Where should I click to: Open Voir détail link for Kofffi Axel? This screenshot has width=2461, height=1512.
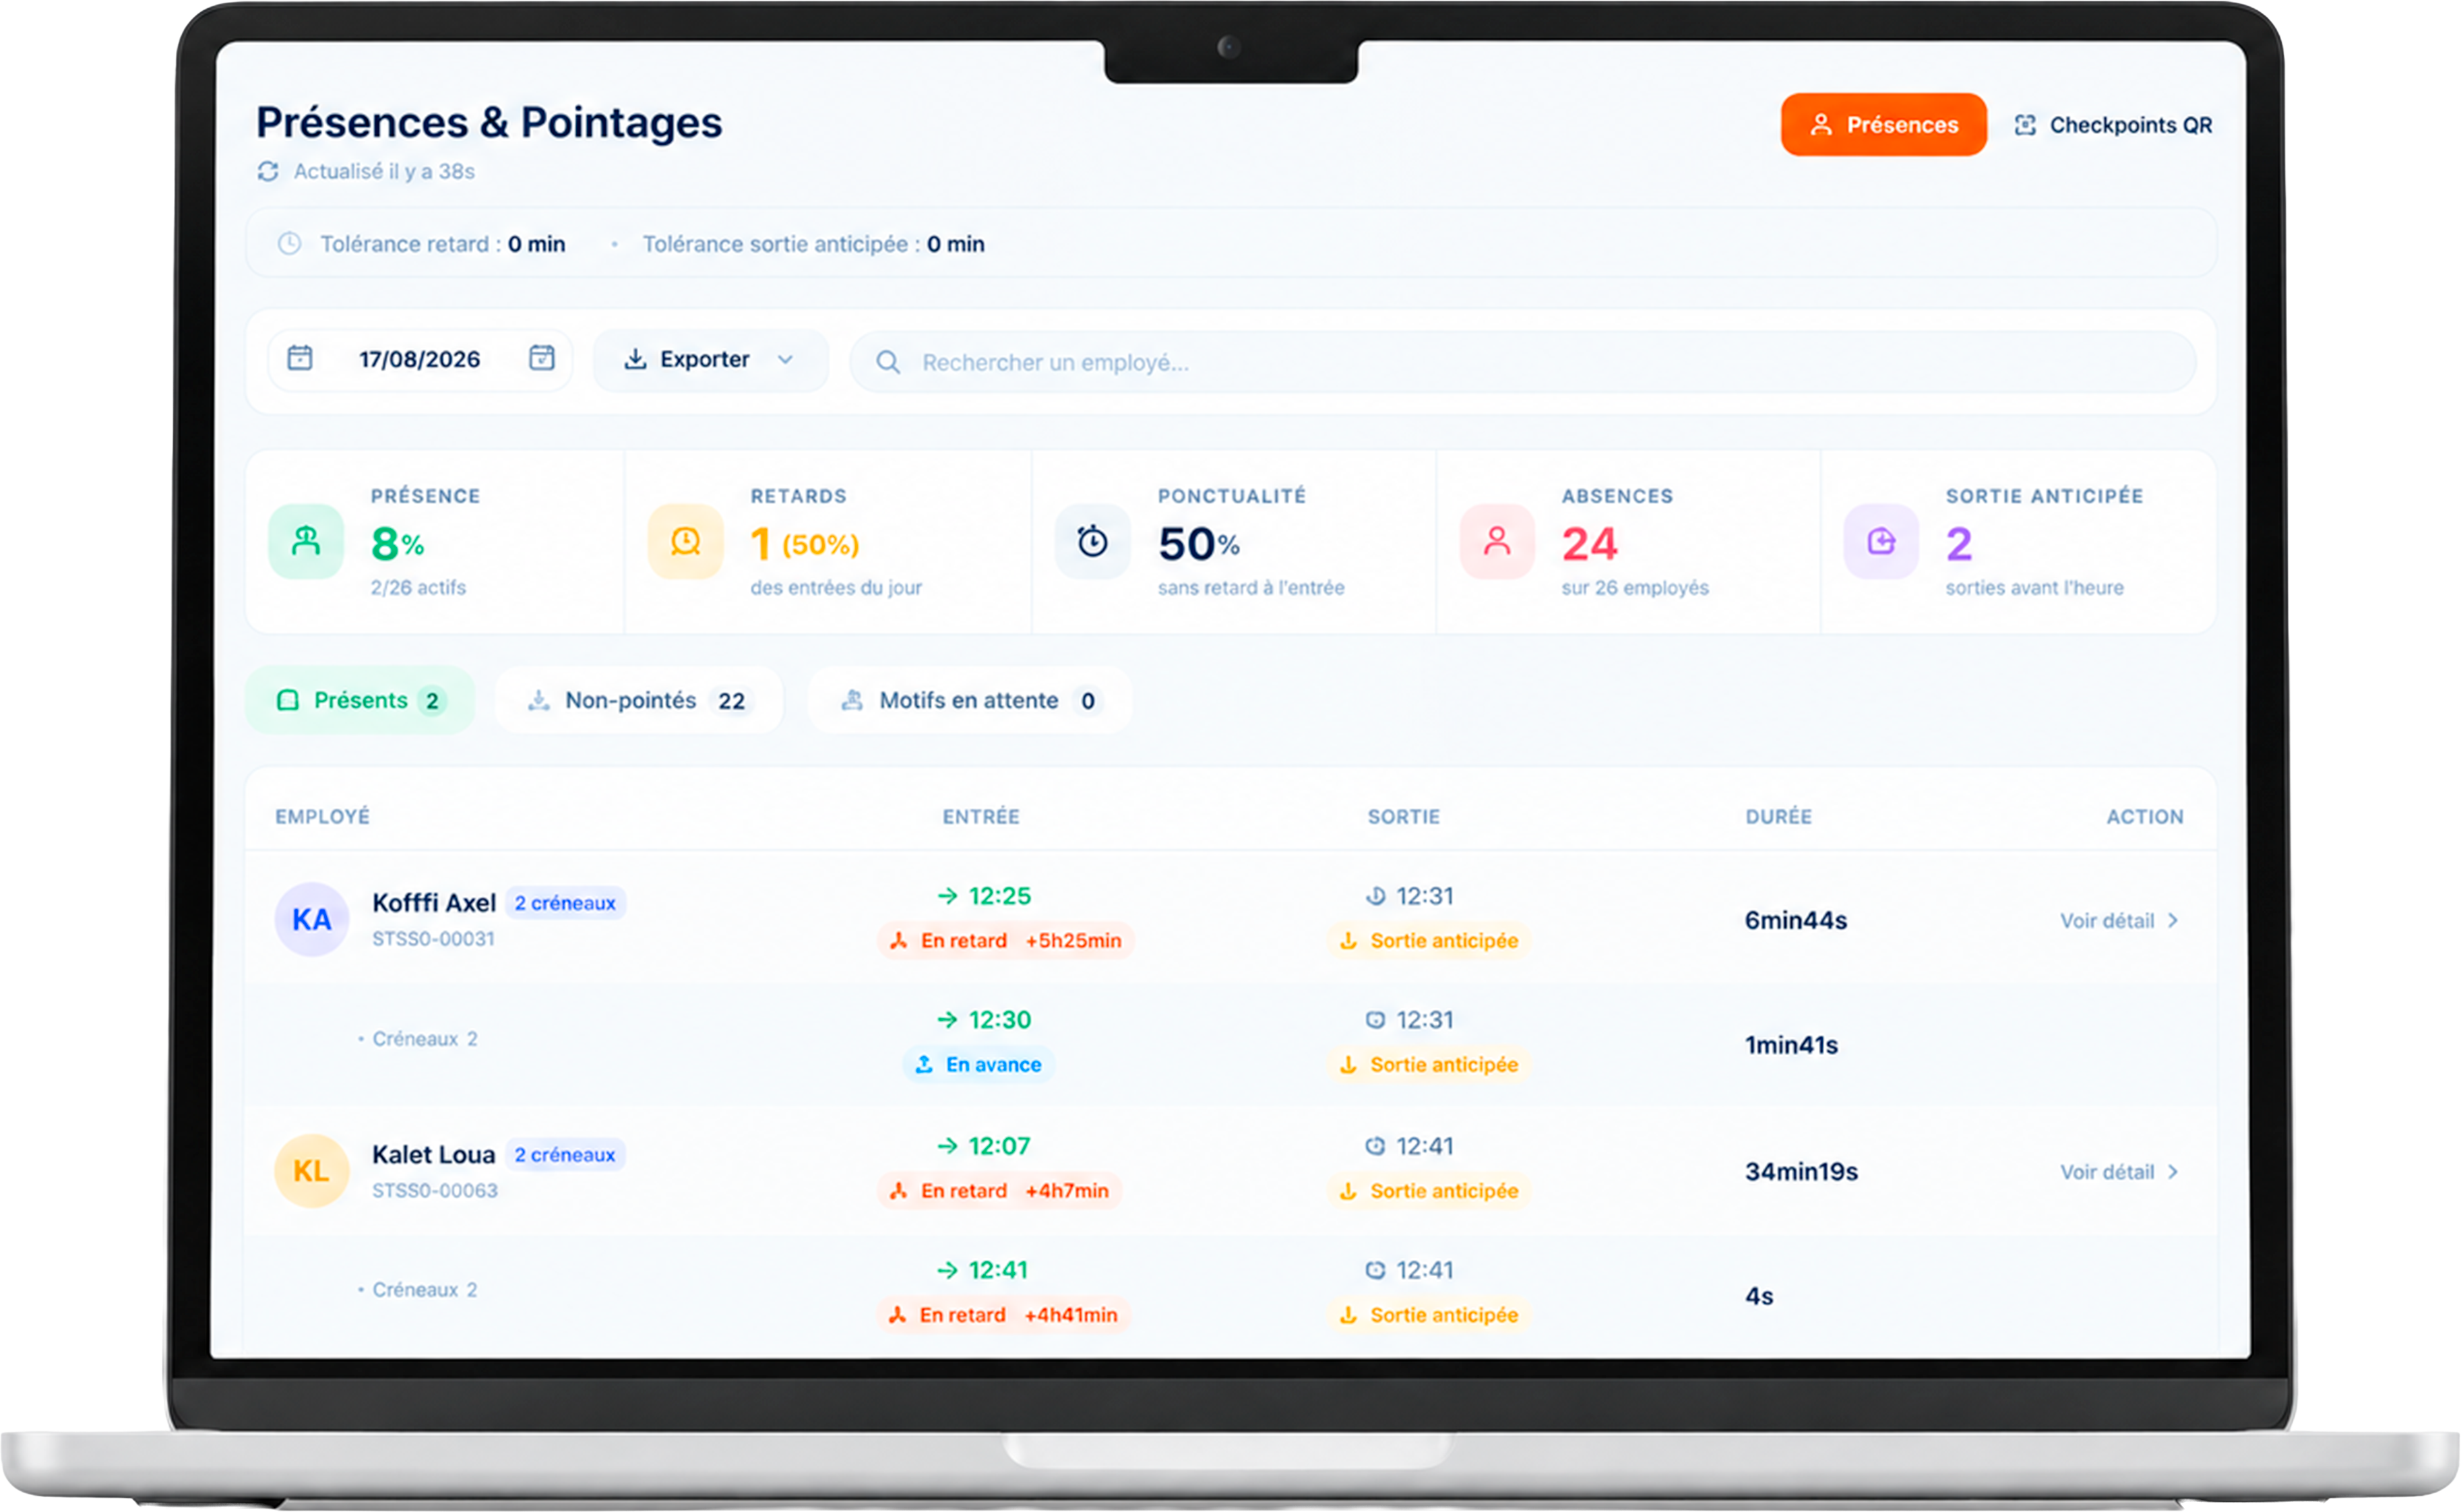tap(2119, 921)
